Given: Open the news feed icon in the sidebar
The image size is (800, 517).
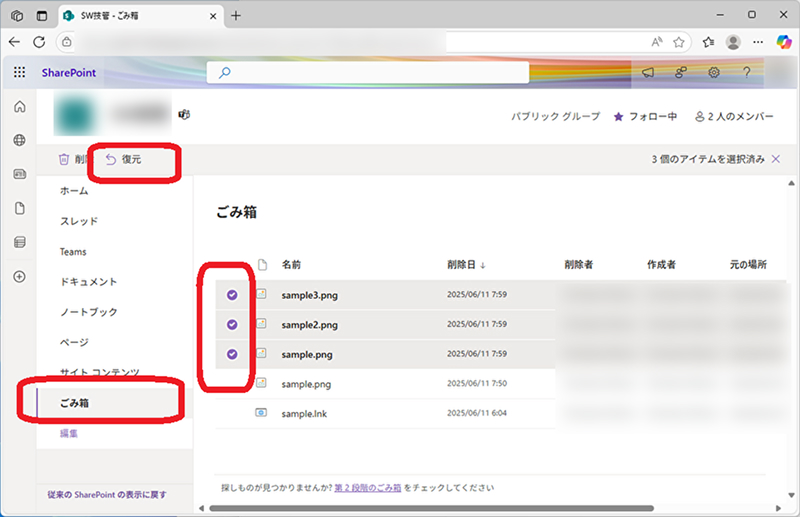Looking at the screenshot, I should click(19, 174).
